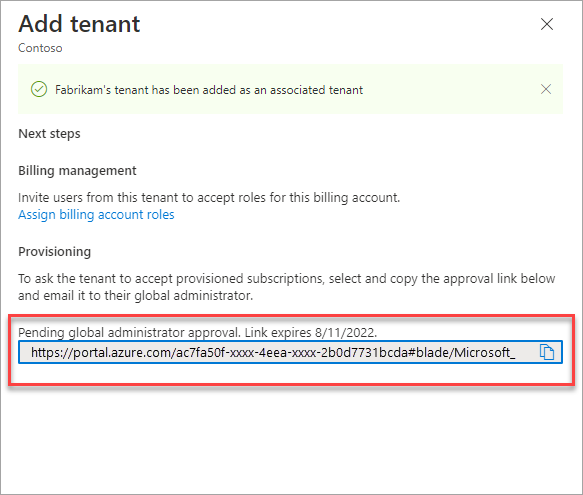Viewport: 583px width, 495px height.
Task: Click the Provisioning section heading
Action: tap(55, 252)
